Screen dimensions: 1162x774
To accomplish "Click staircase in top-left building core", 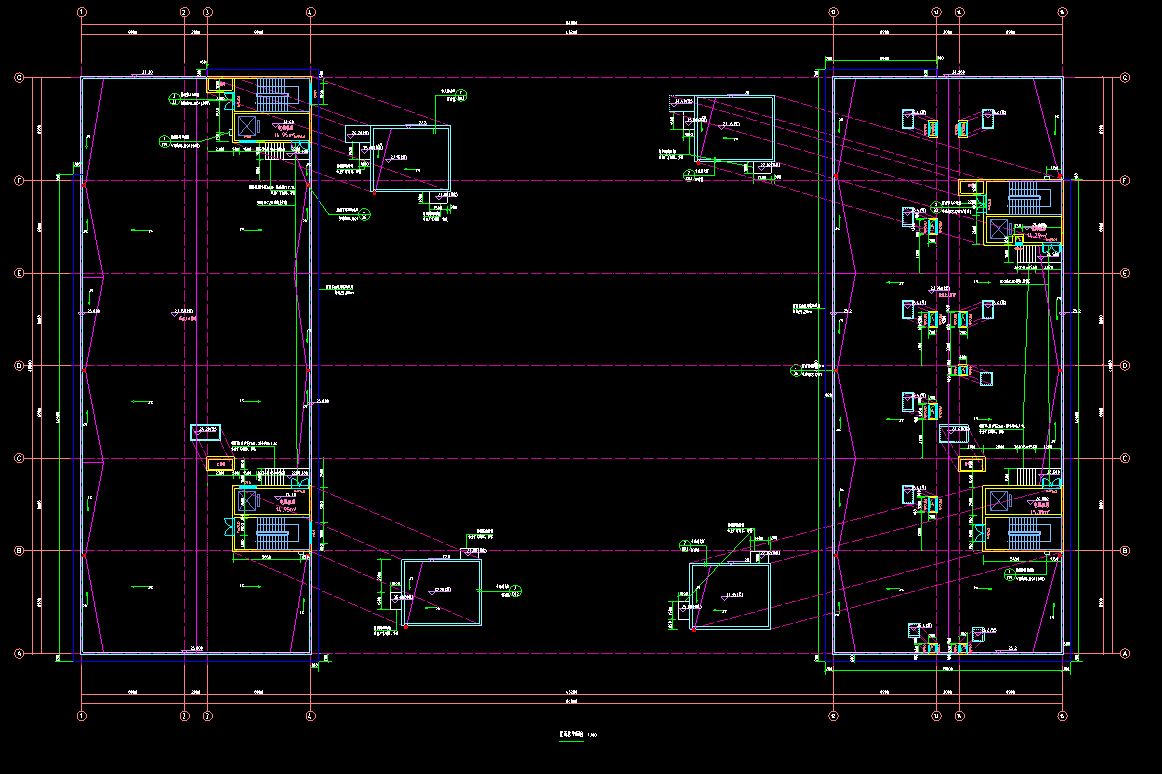I will point(271,96).
